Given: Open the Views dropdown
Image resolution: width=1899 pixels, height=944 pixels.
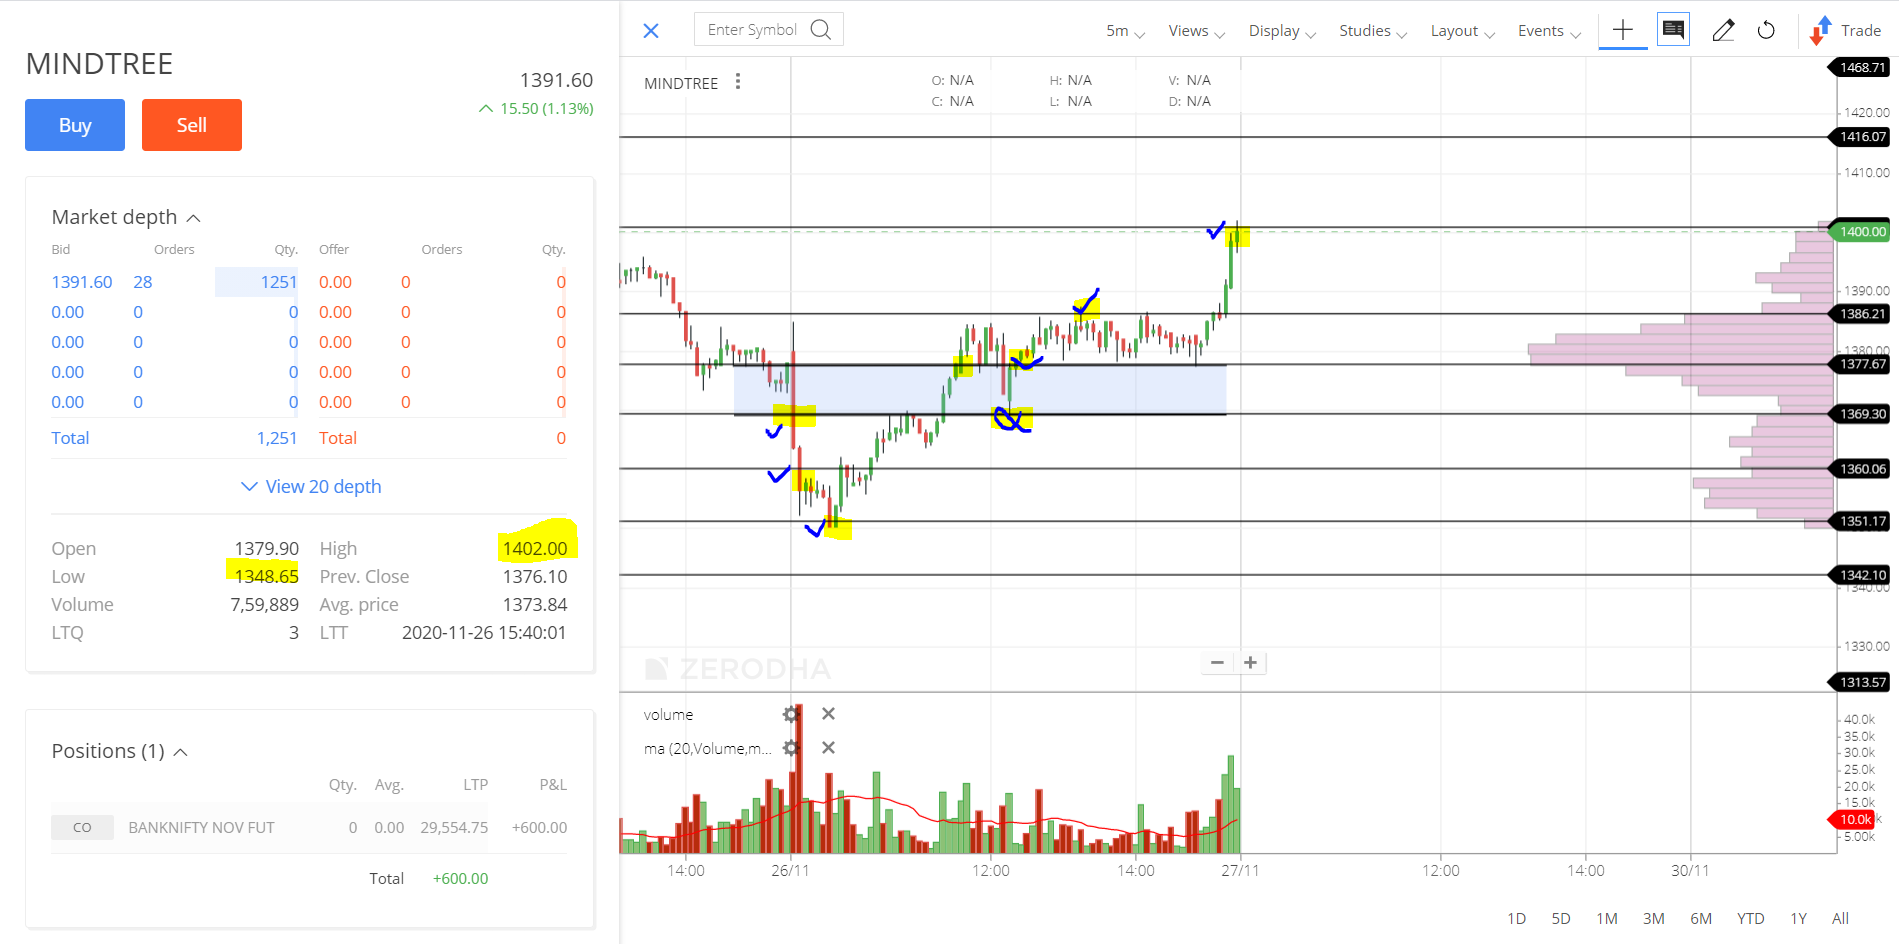Looking at the screenshot, I should click(x=1196, y=31).
